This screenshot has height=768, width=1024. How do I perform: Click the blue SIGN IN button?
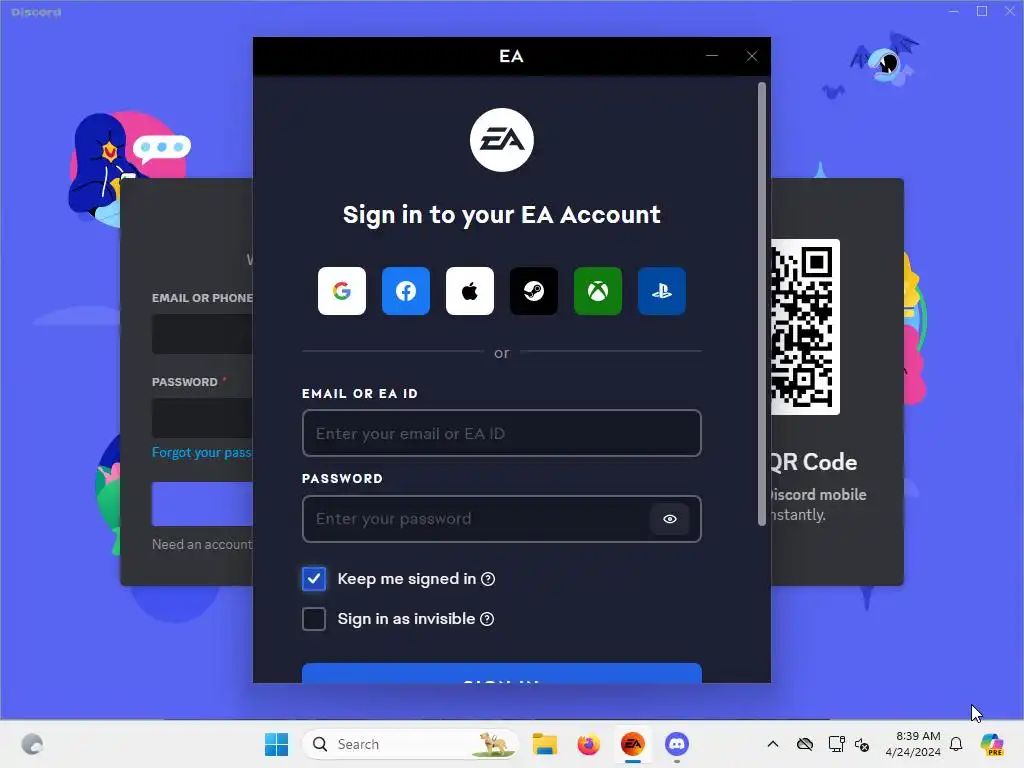click(502, 673)
